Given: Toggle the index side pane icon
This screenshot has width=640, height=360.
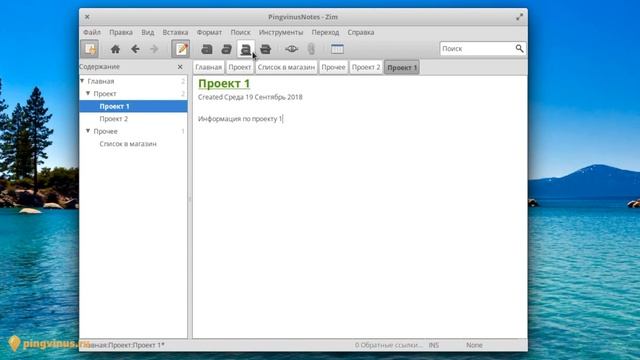Looking at the screenshot, I should [x=90, y=49].
